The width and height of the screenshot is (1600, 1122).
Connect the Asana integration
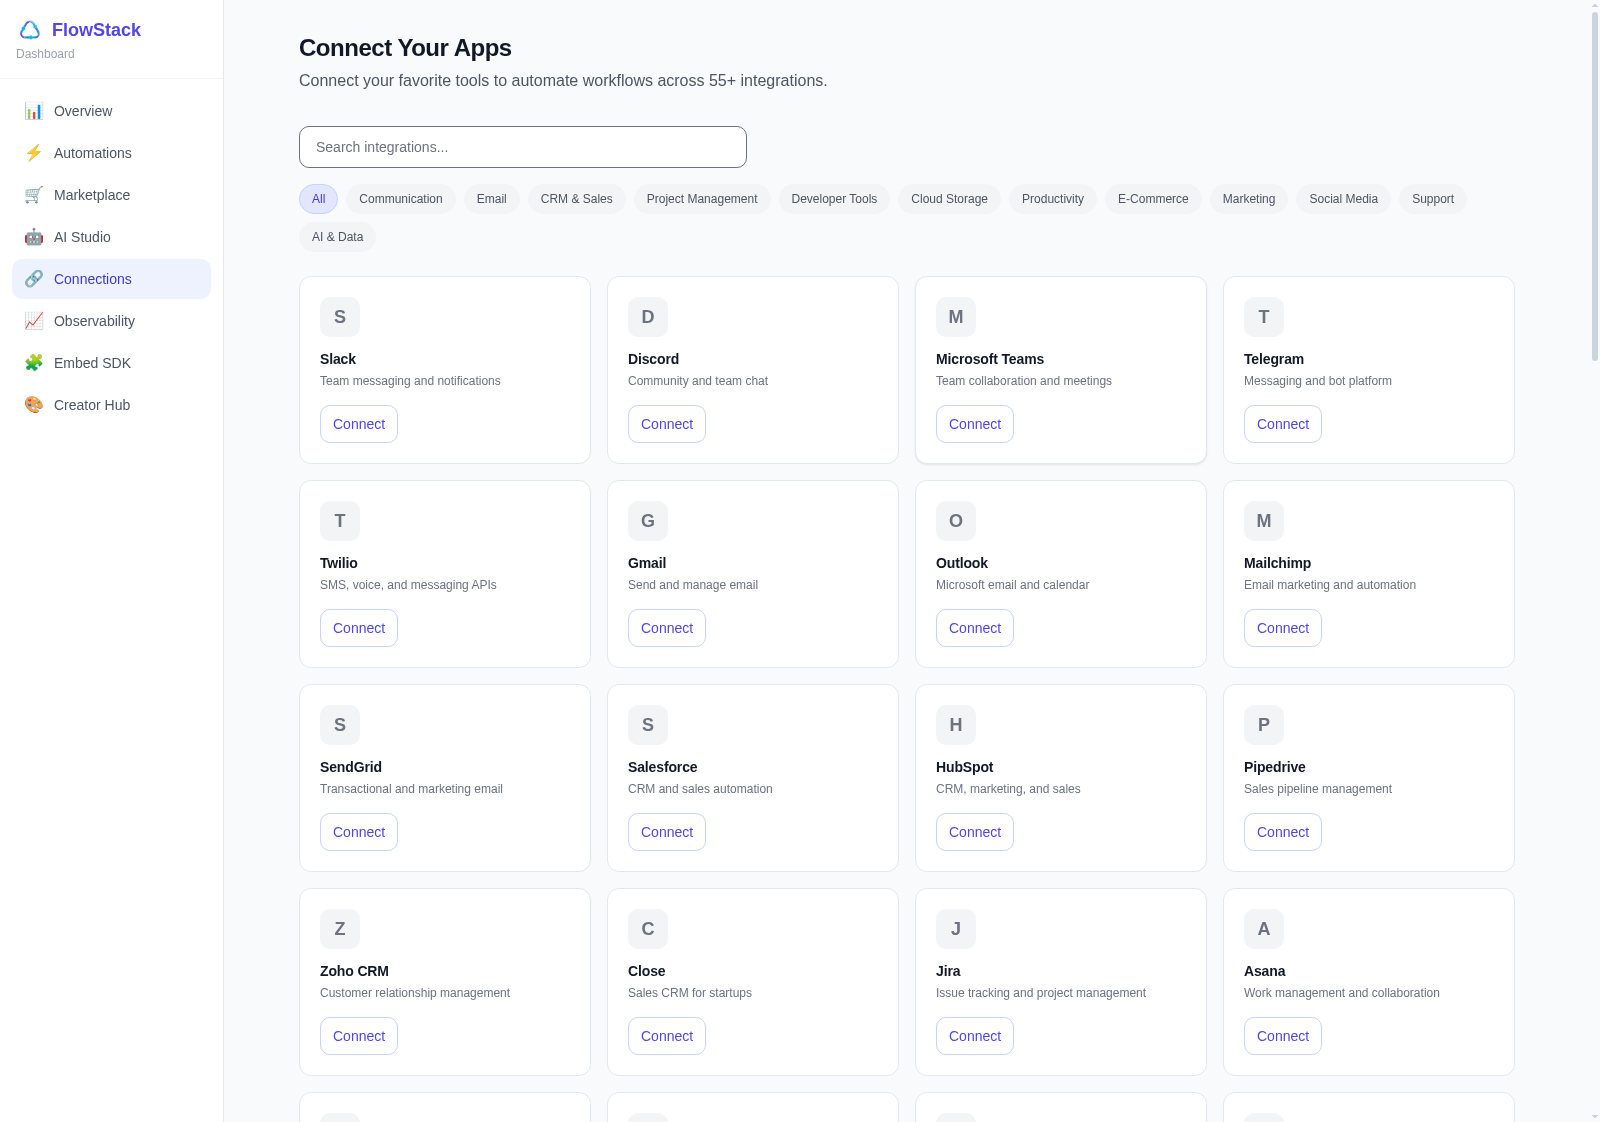point(1283,1036)
